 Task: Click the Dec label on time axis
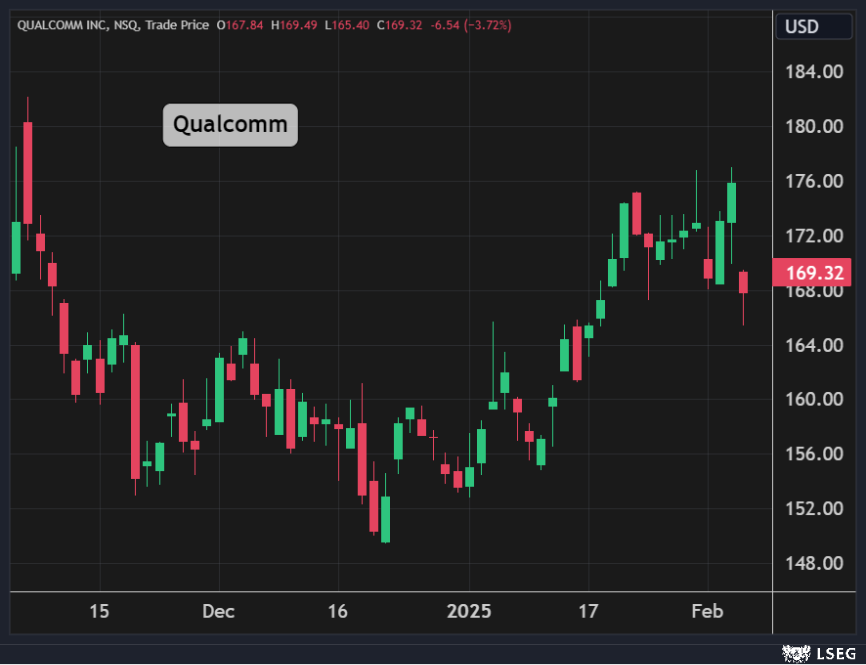[x=219, y=612]
